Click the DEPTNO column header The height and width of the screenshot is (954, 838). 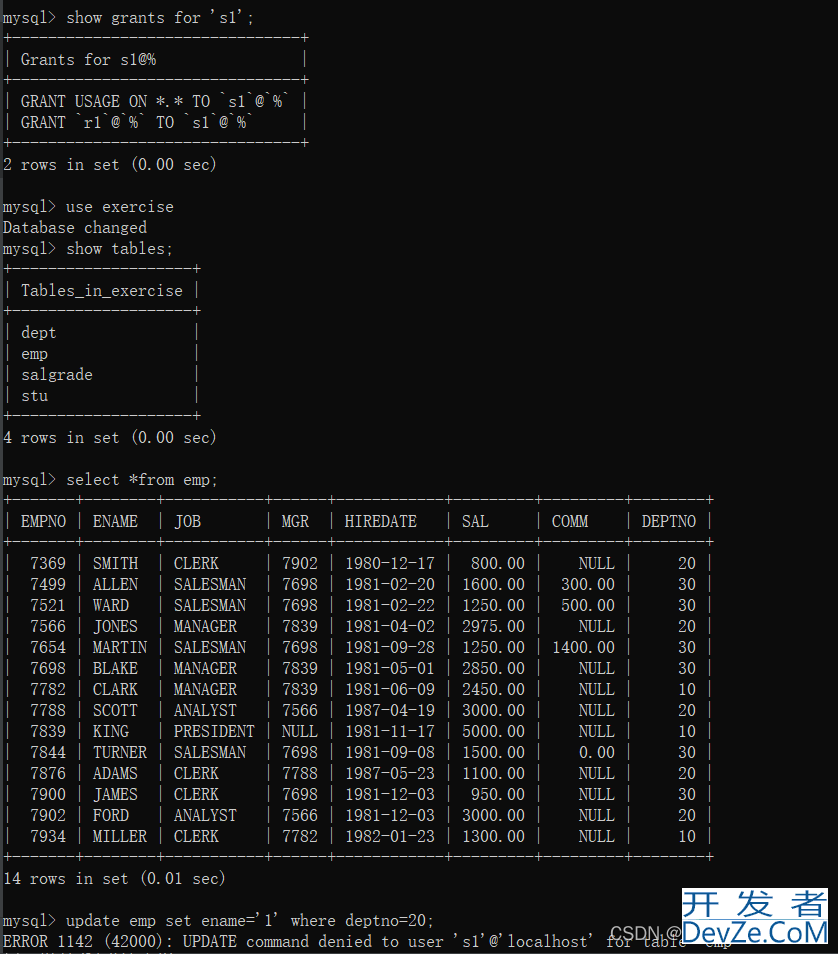point(668,521)
